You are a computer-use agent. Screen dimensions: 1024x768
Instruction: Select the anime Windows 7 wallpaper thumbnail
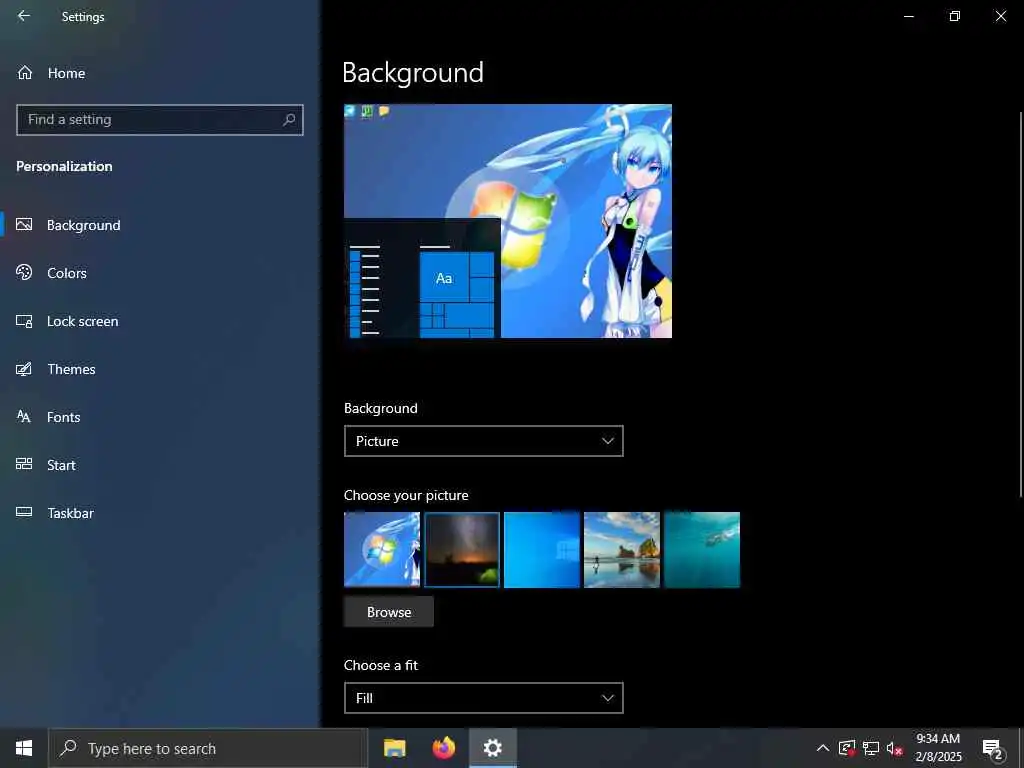[x=382, y=550]
